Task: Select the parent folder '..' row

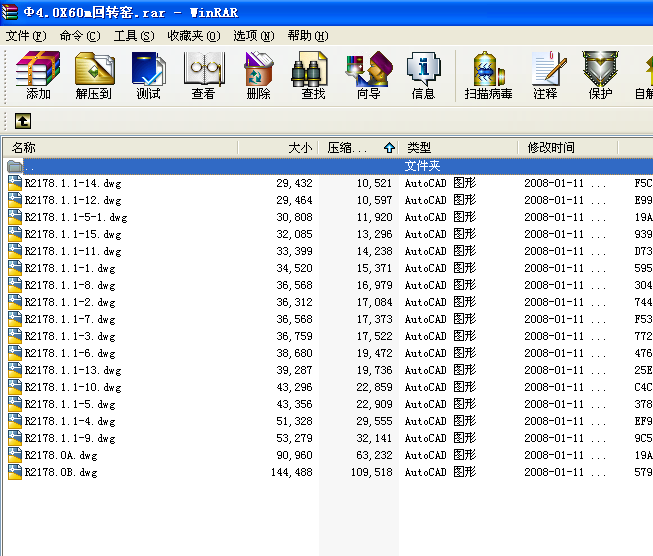Action: pos(328,166)
